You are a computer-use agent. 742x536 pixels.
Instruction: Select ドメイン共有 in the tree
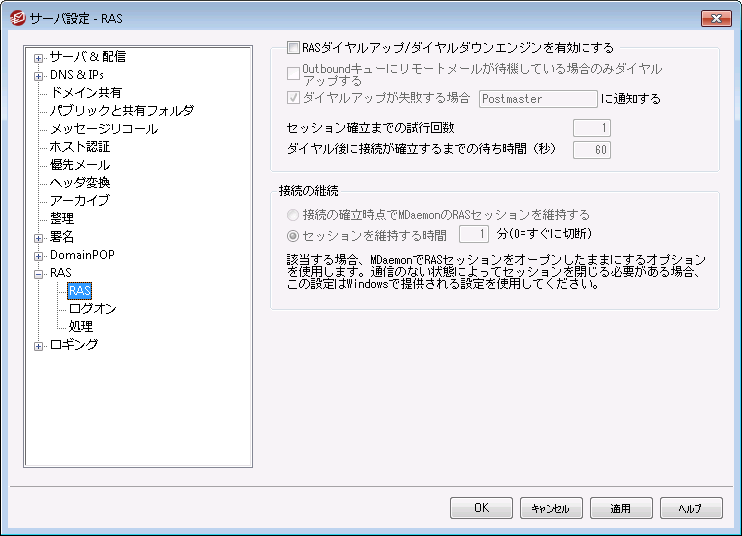(86, 93)
